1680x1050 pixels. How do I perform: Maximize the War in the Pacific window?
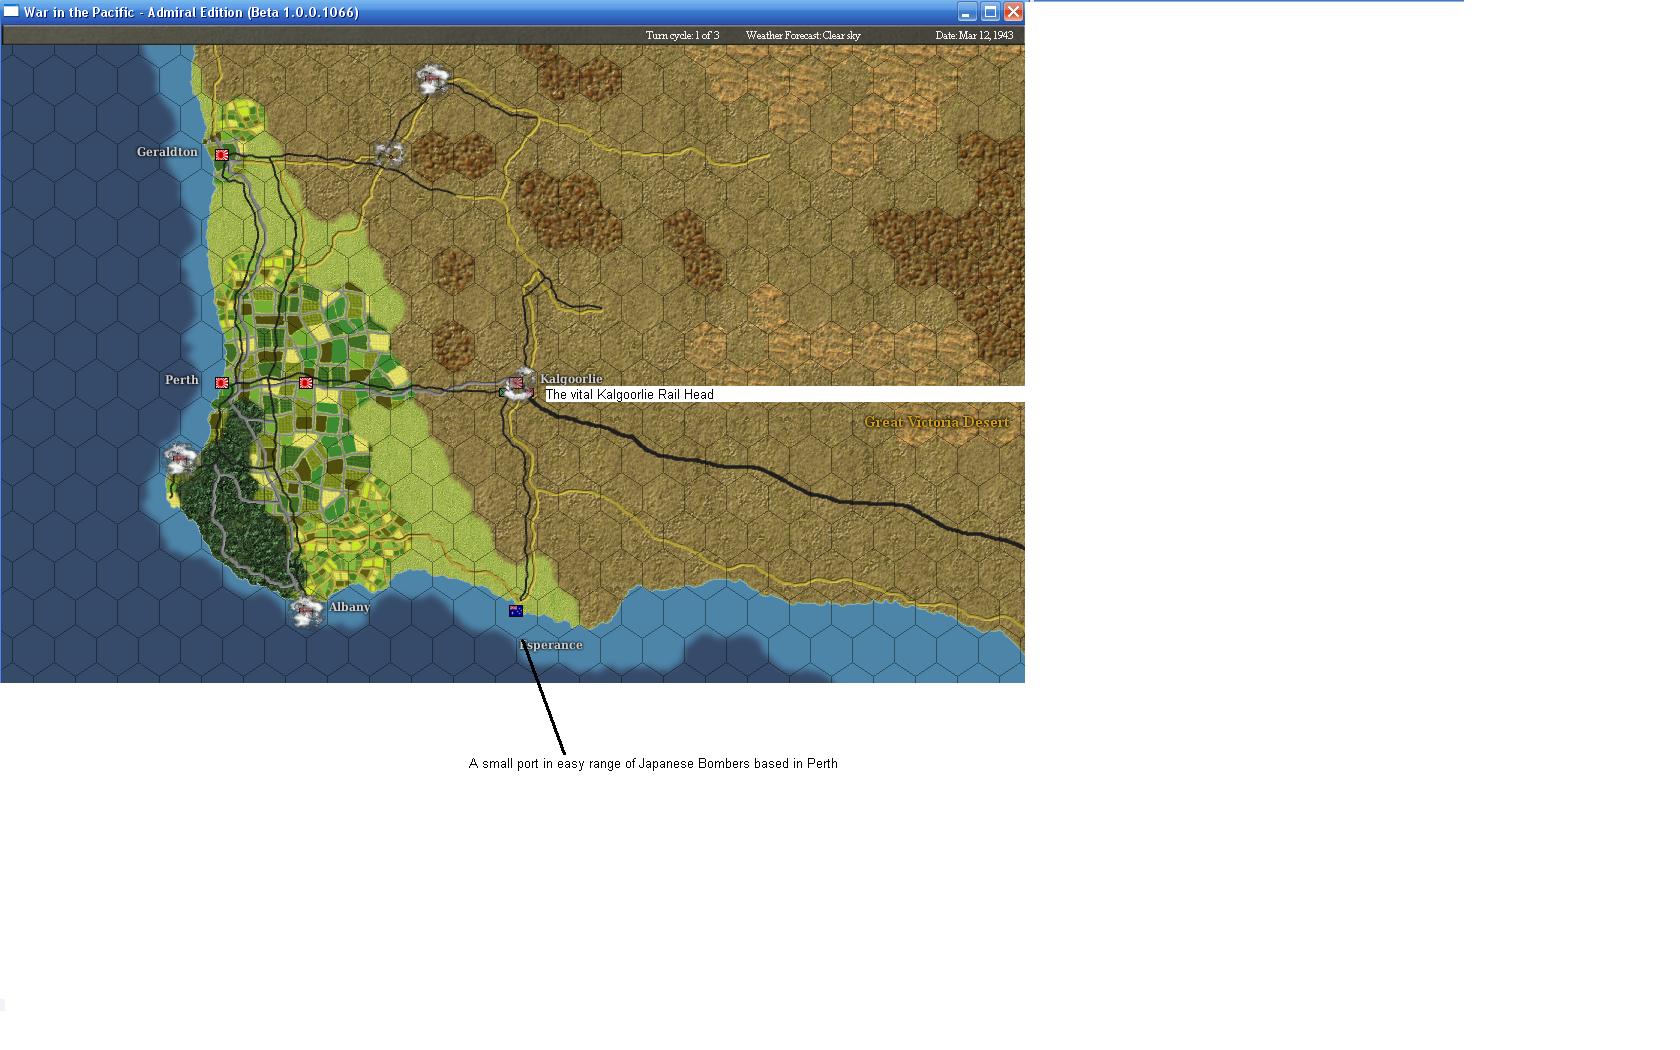pos(990,12)
